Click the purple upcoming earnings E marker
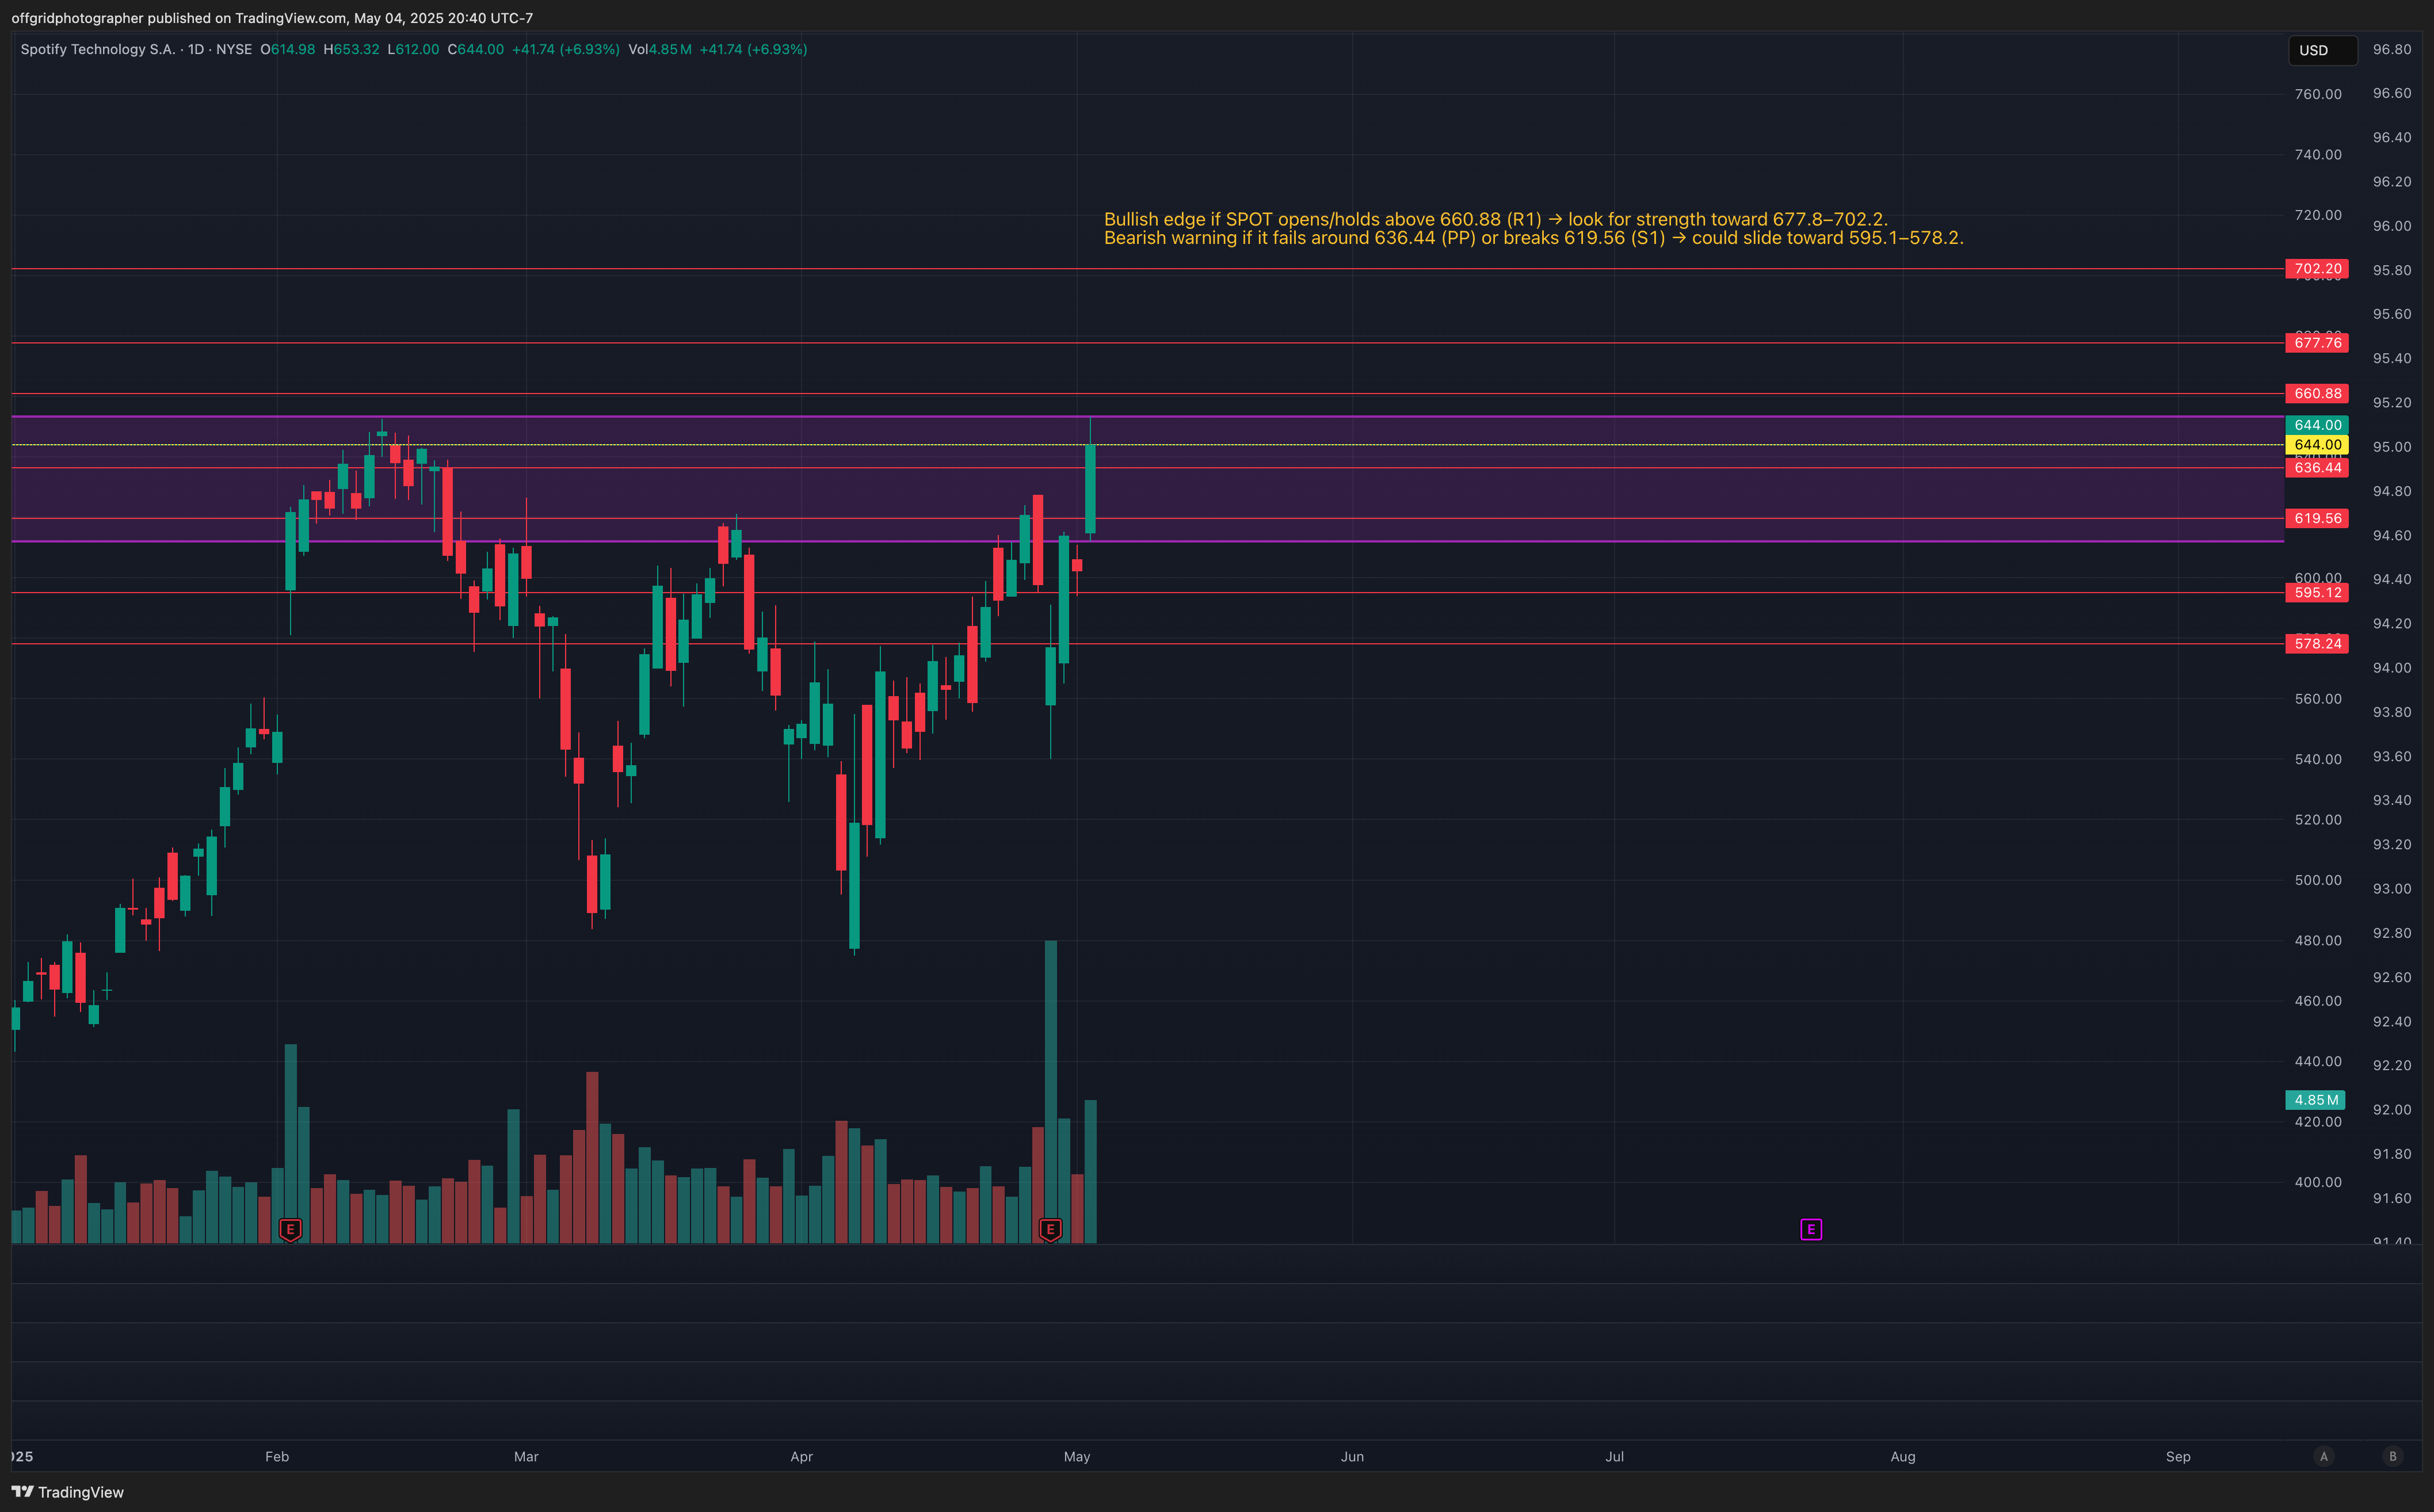This screenshot has height=1512, width=2434. (1811, 1229)
